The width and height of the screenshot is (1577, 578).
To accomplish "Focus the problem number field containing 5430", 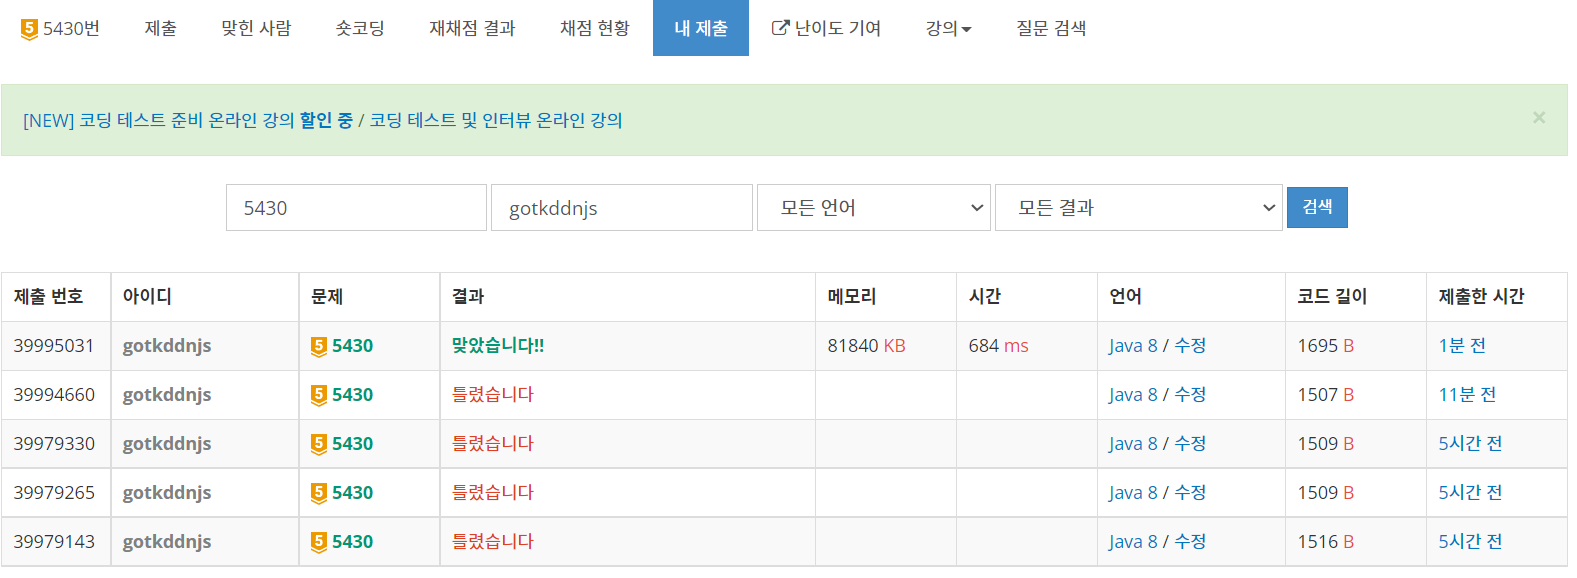I will [356, 207].
